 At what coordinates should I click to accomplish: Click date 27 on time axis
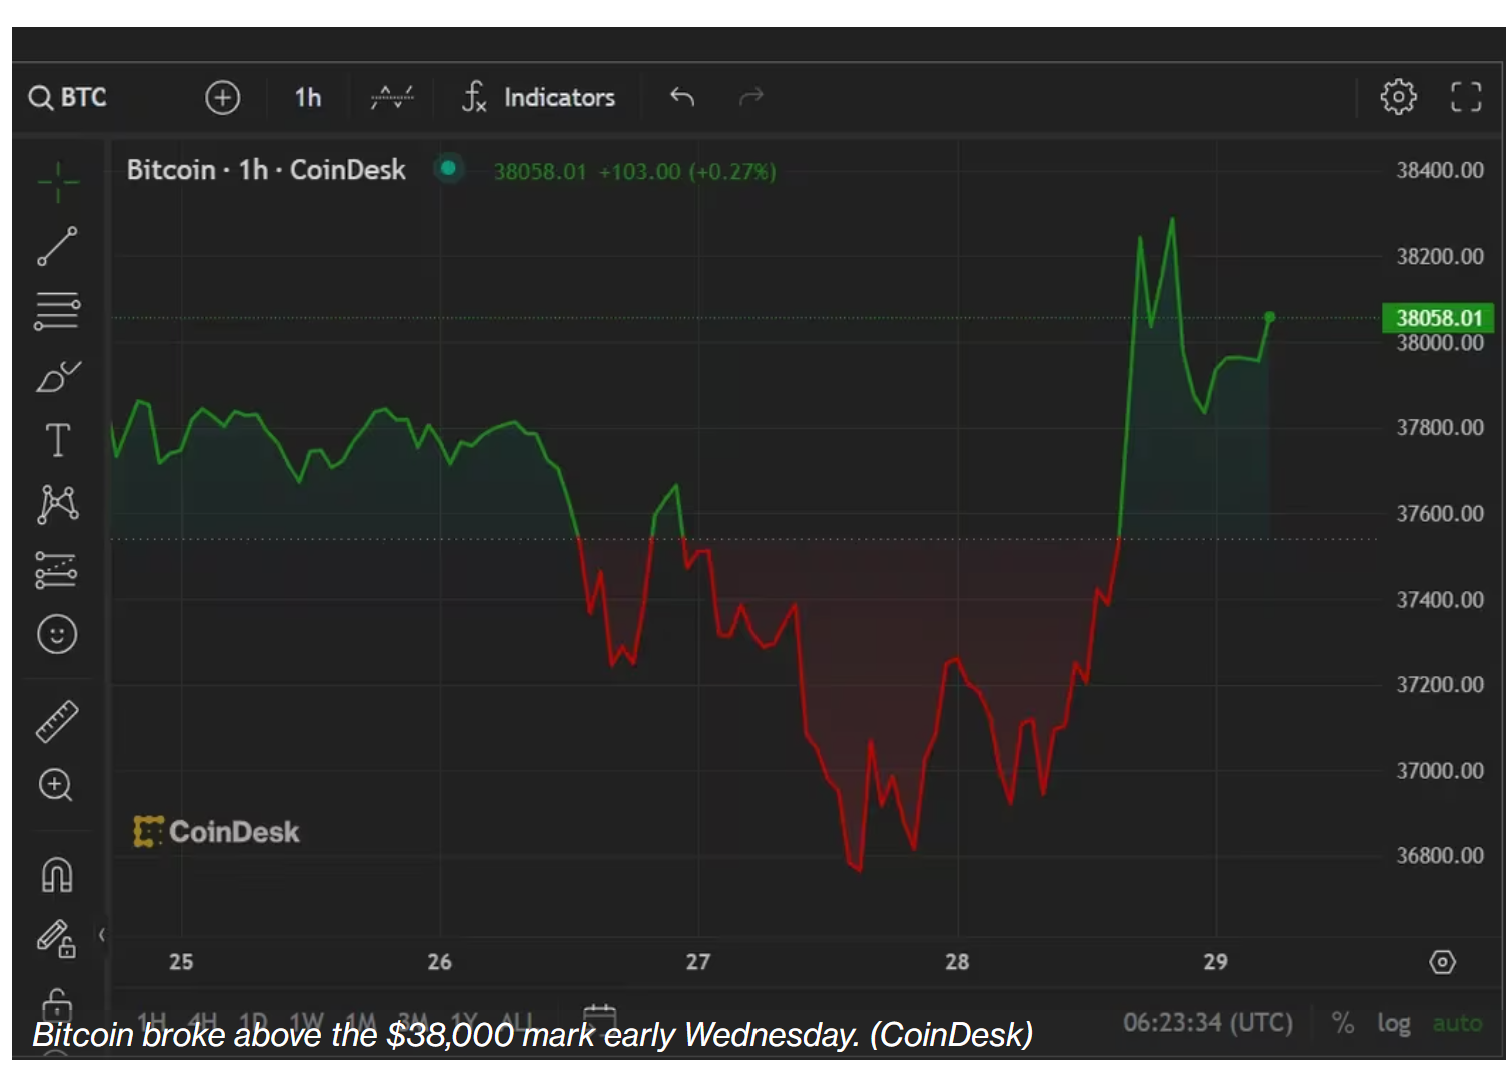698,962
